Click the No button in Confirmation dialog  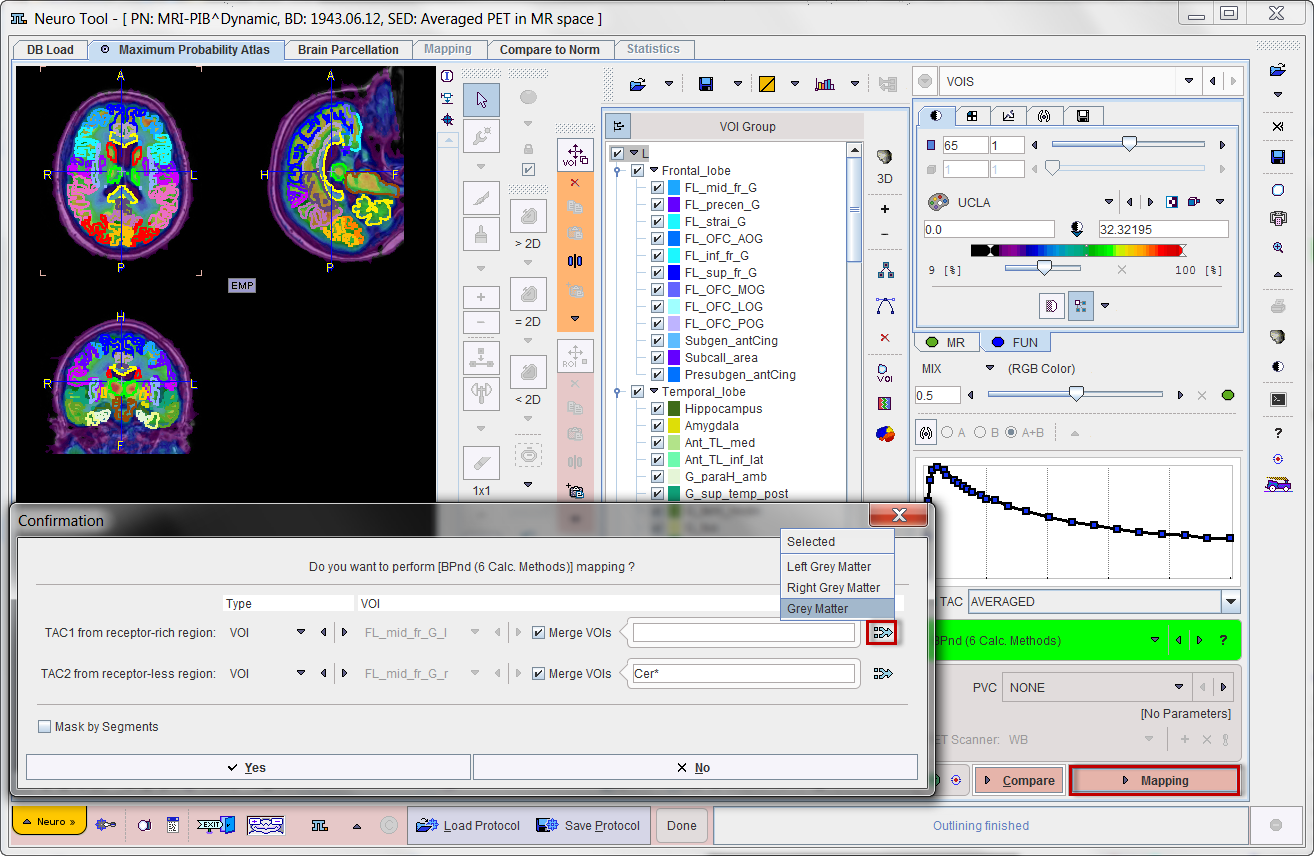click(695, 767)
